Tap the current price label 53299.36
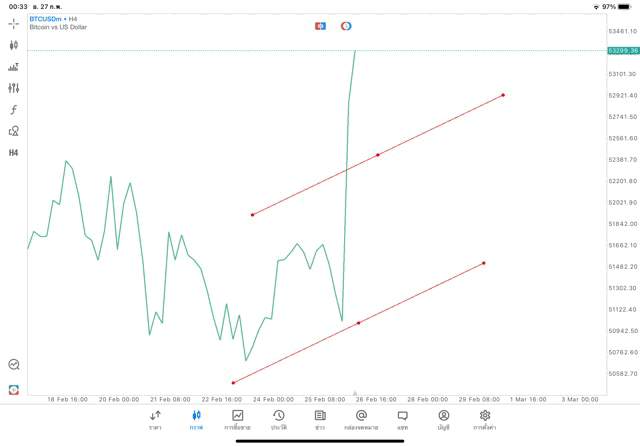This screenshot has width=640, height=447. (622, 50)
